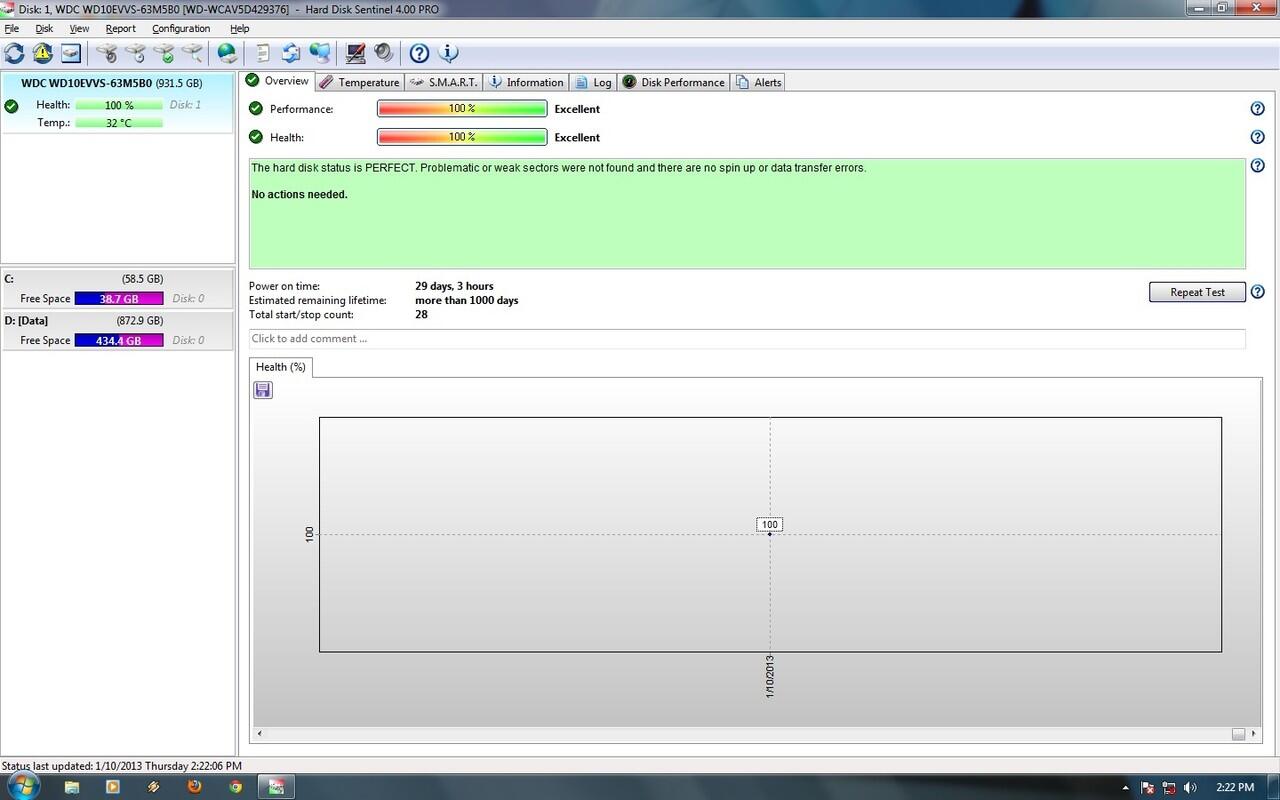The height and width of the screenshot is (800, 1280).
Task: Click green check icon beside WDC disk entry
Action: pos(11,106)
